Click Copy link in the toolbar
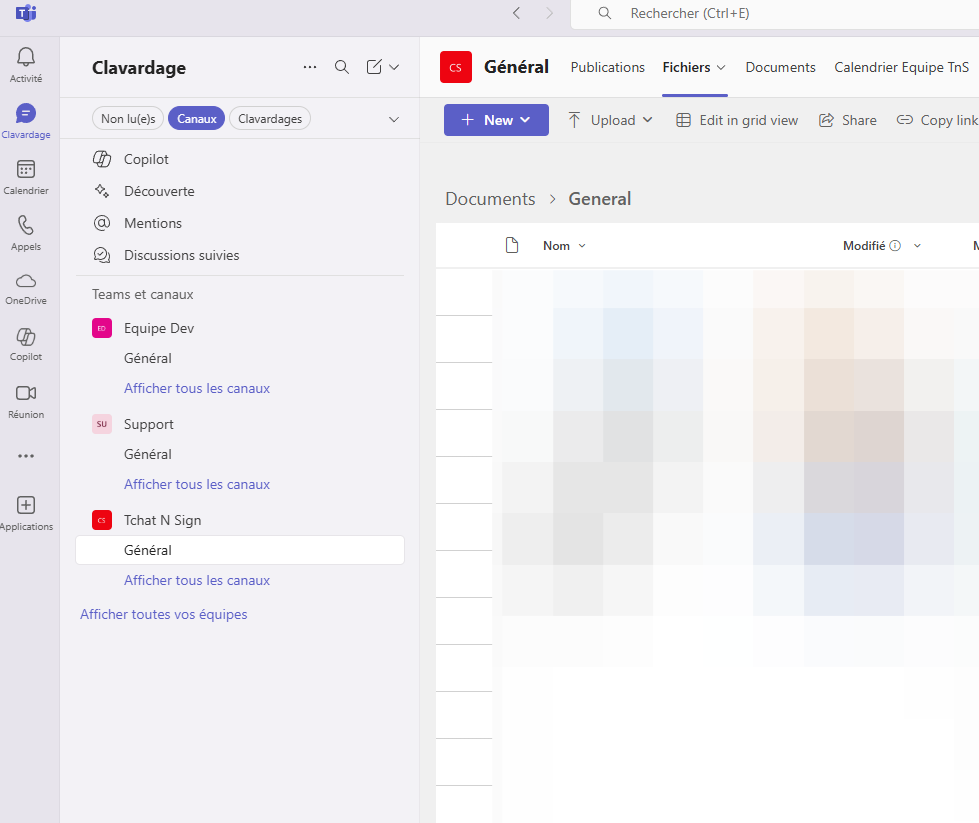The height and width of the screenshot is (823, 979). tap(937, 120)
